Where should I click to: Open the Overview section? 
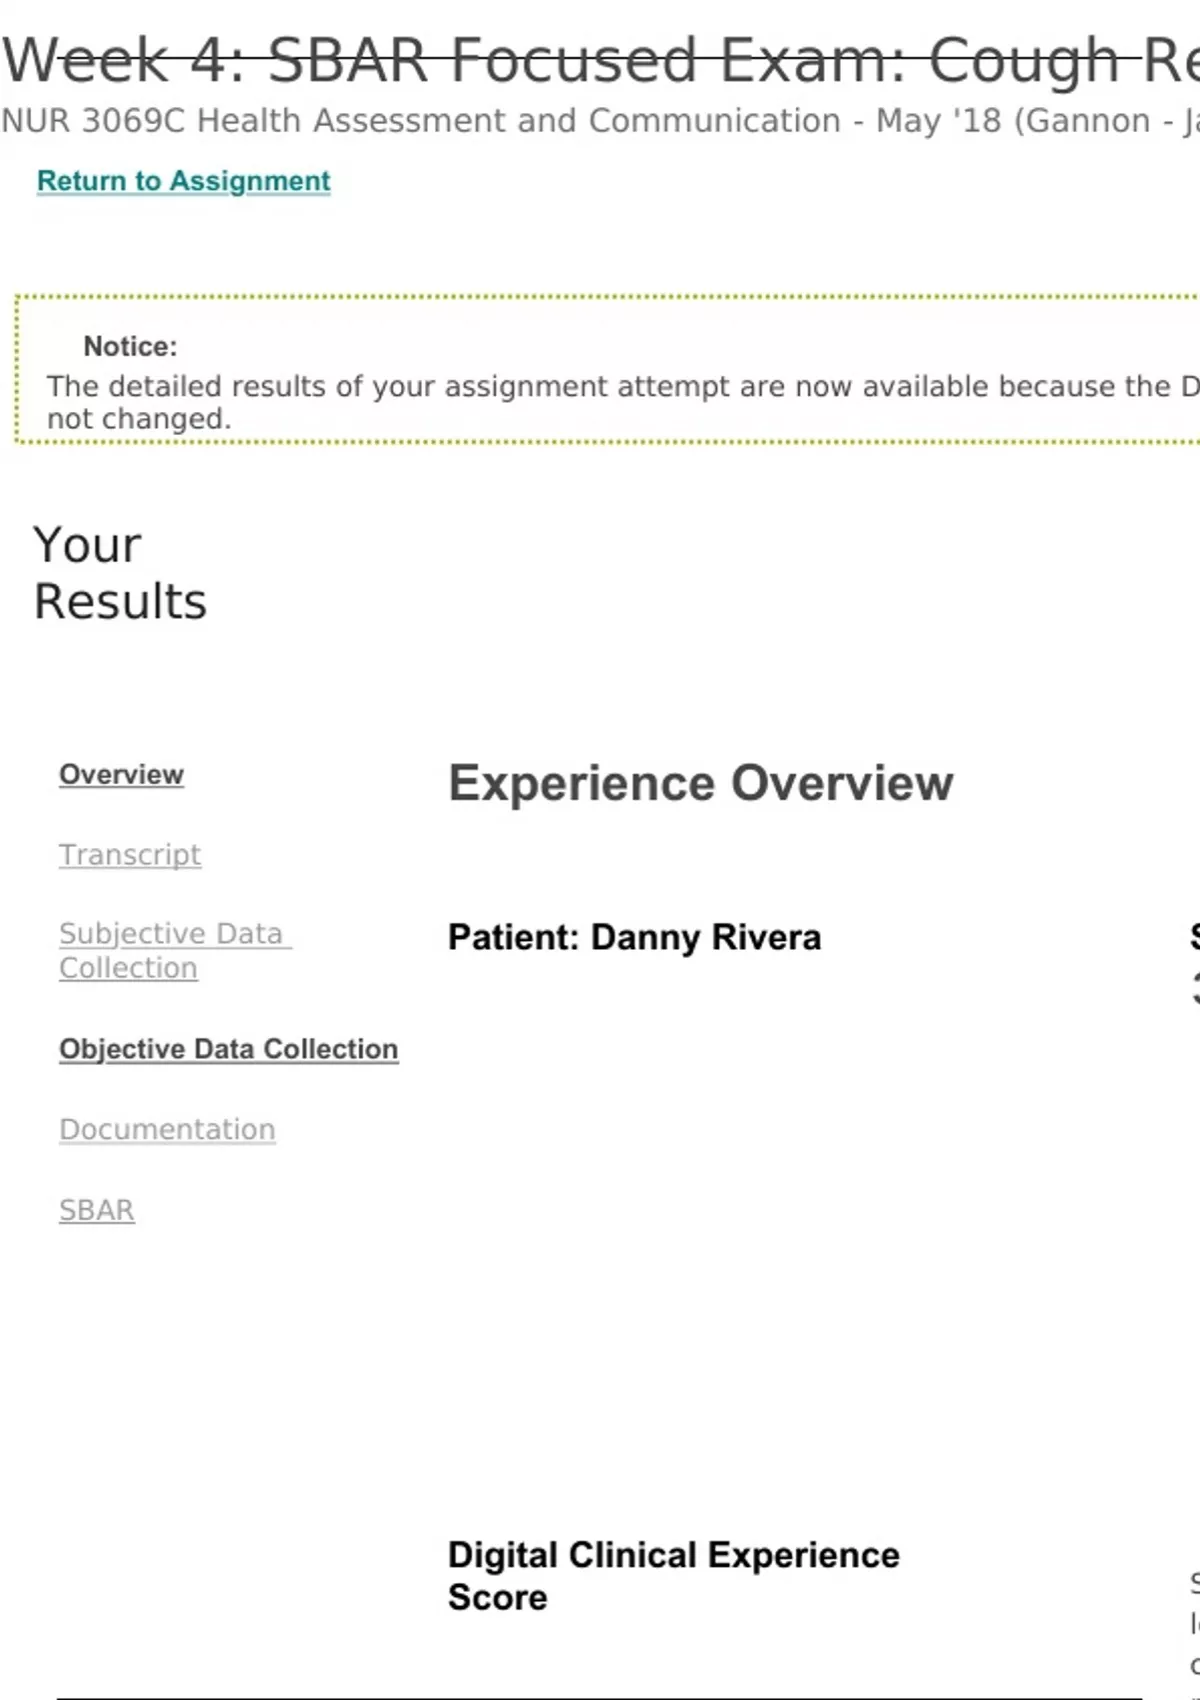pos(121,775)
